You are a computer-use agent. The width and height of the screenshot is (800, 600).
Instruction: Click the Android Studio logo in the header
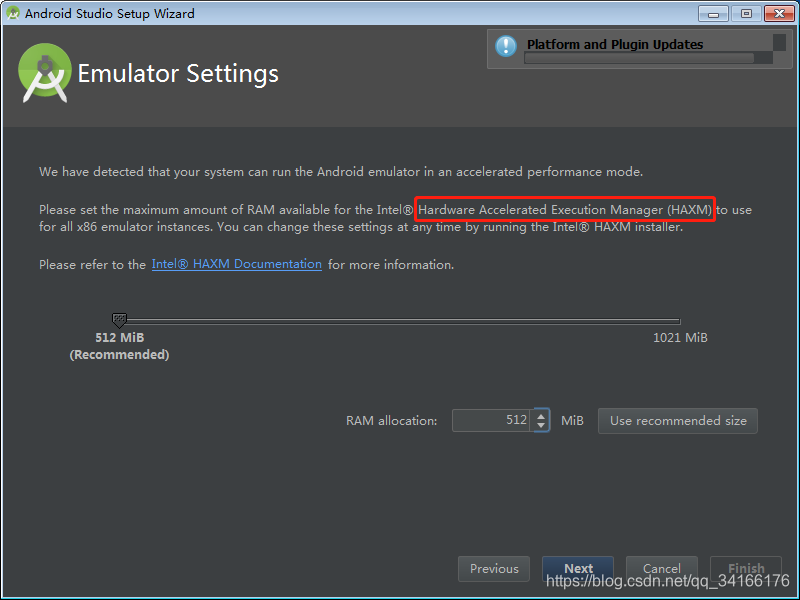point(44,72)
